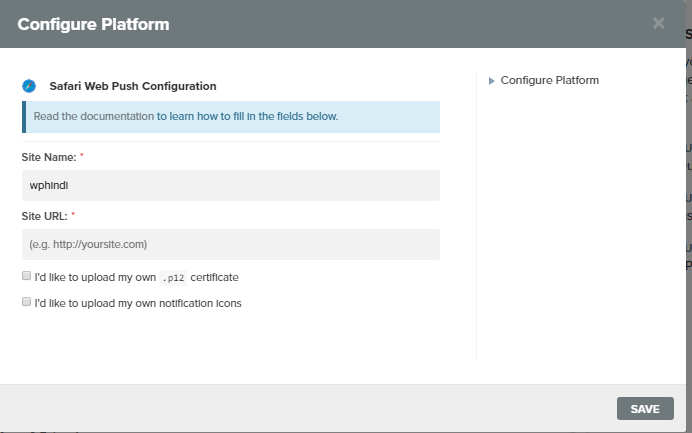Enable the upload my own .p12 certificate checkbox

(26, 276)
